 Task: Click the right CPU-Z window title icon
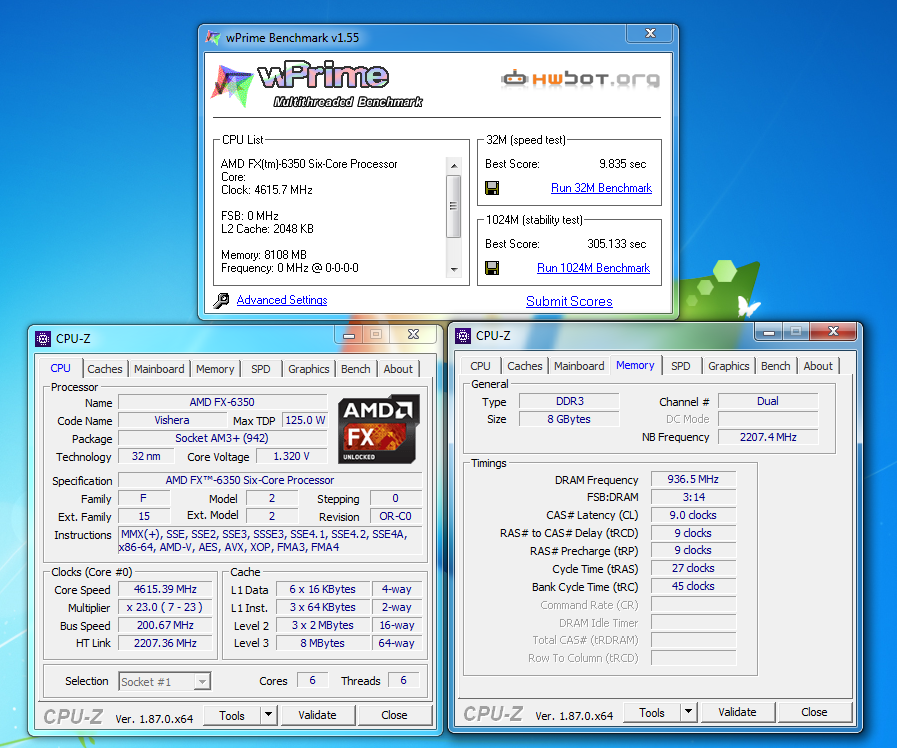[463, 336]
